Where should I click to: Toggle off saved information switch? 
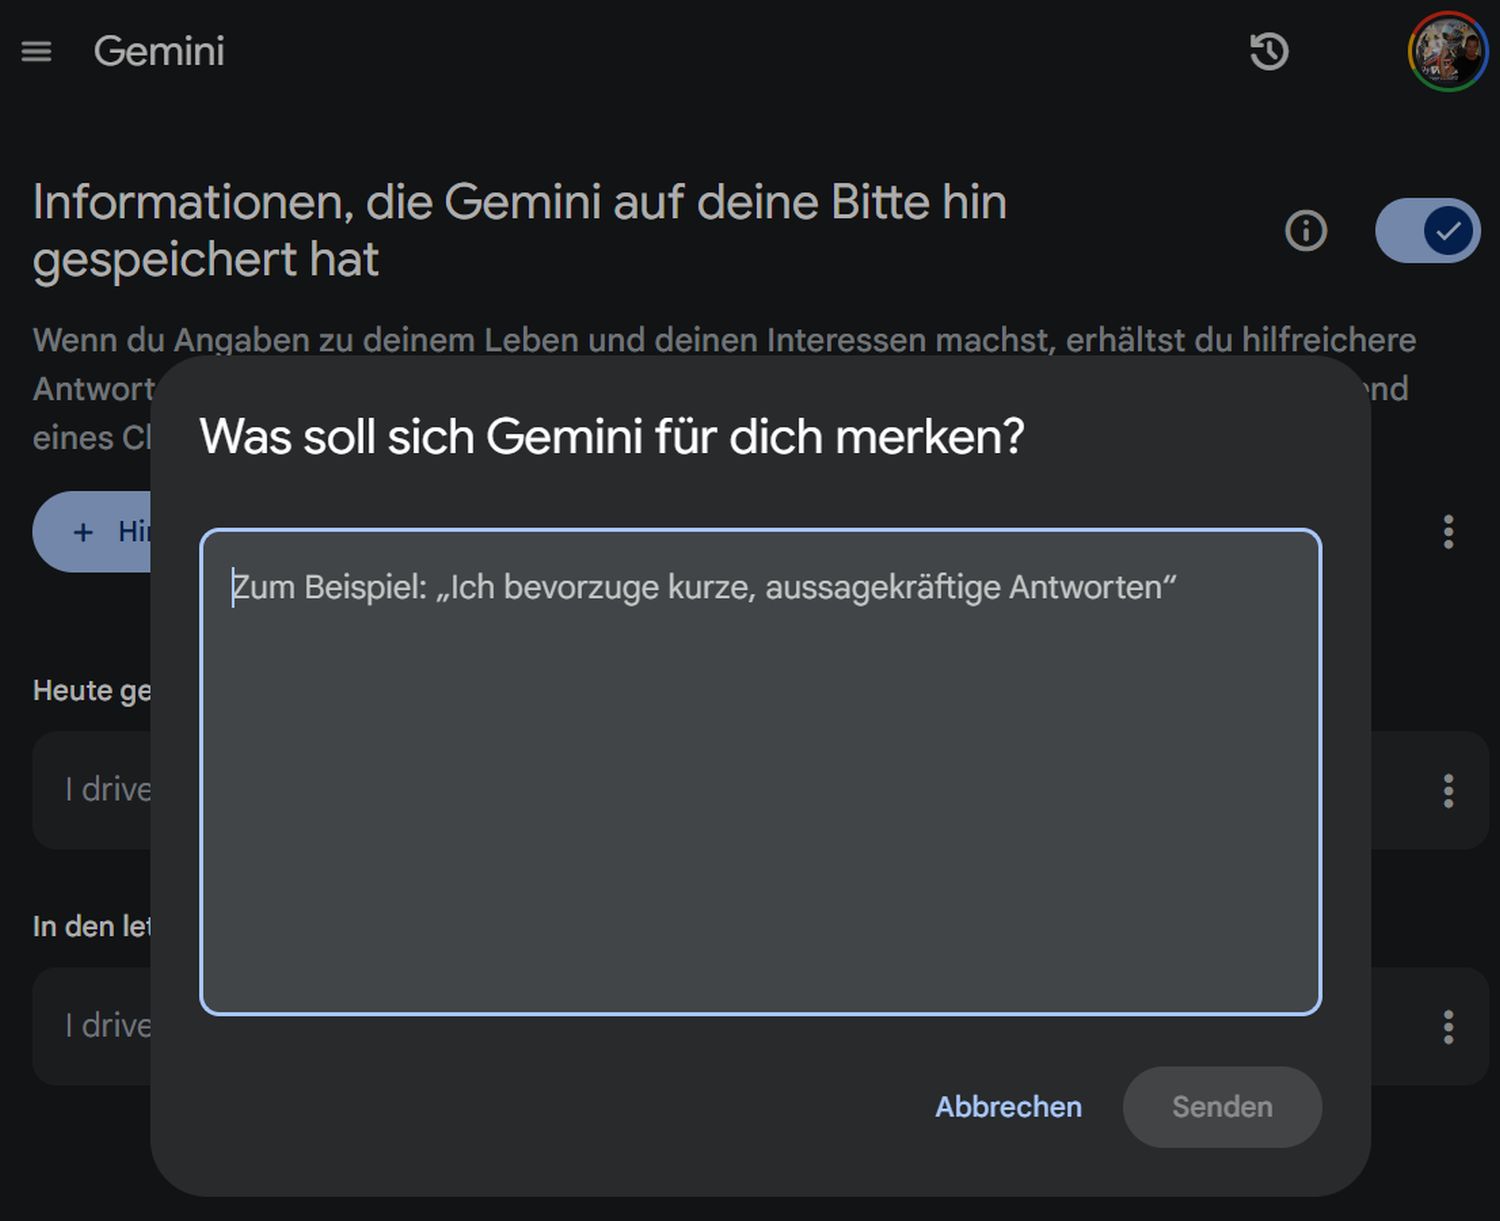(x=1427, y=231)
